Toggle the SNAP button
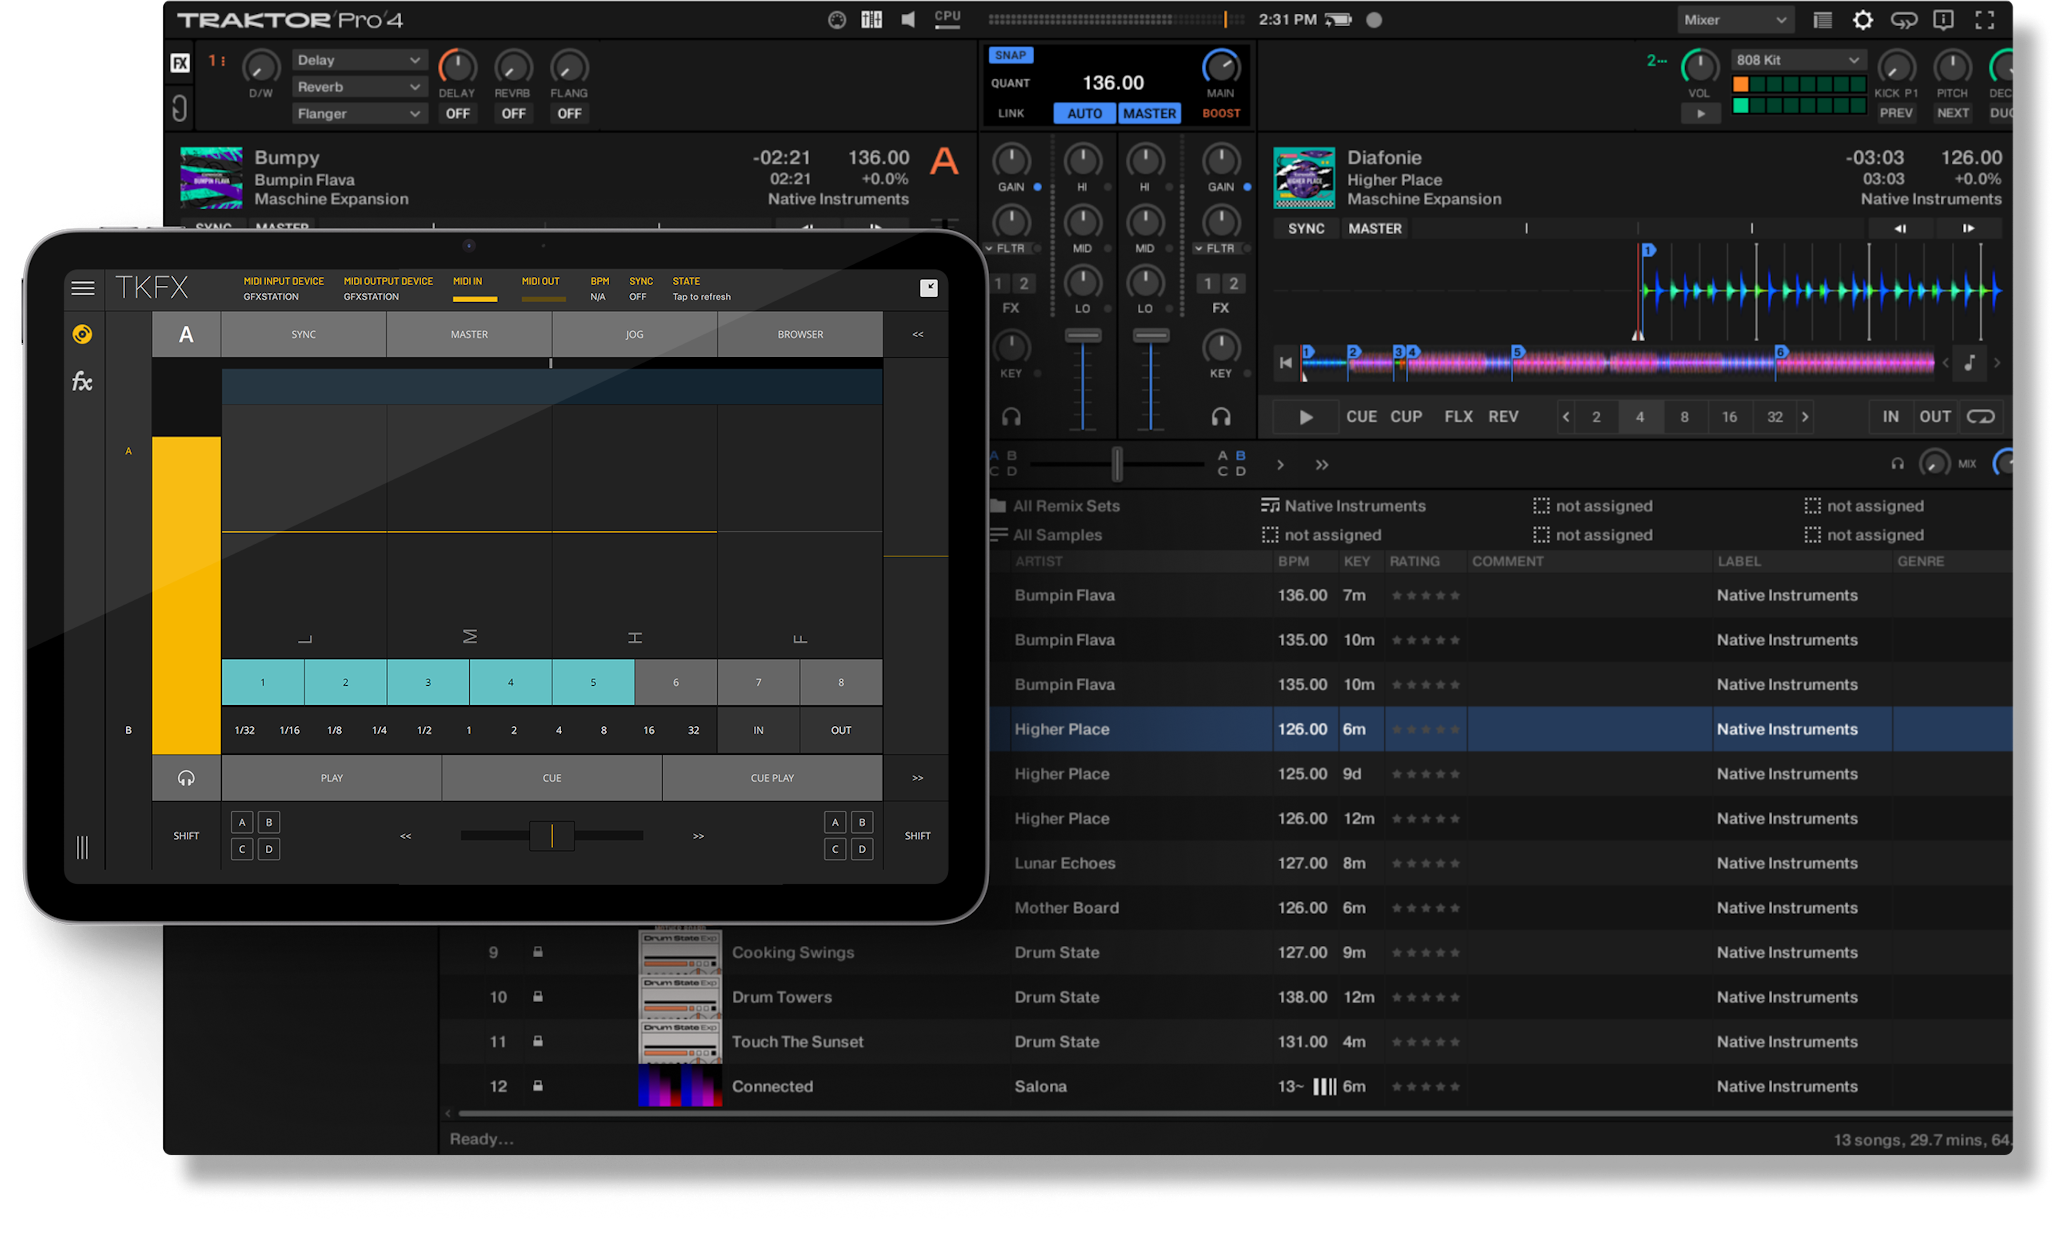2053x1243 pixels. pyautogui.click(x=1010, y=56)
